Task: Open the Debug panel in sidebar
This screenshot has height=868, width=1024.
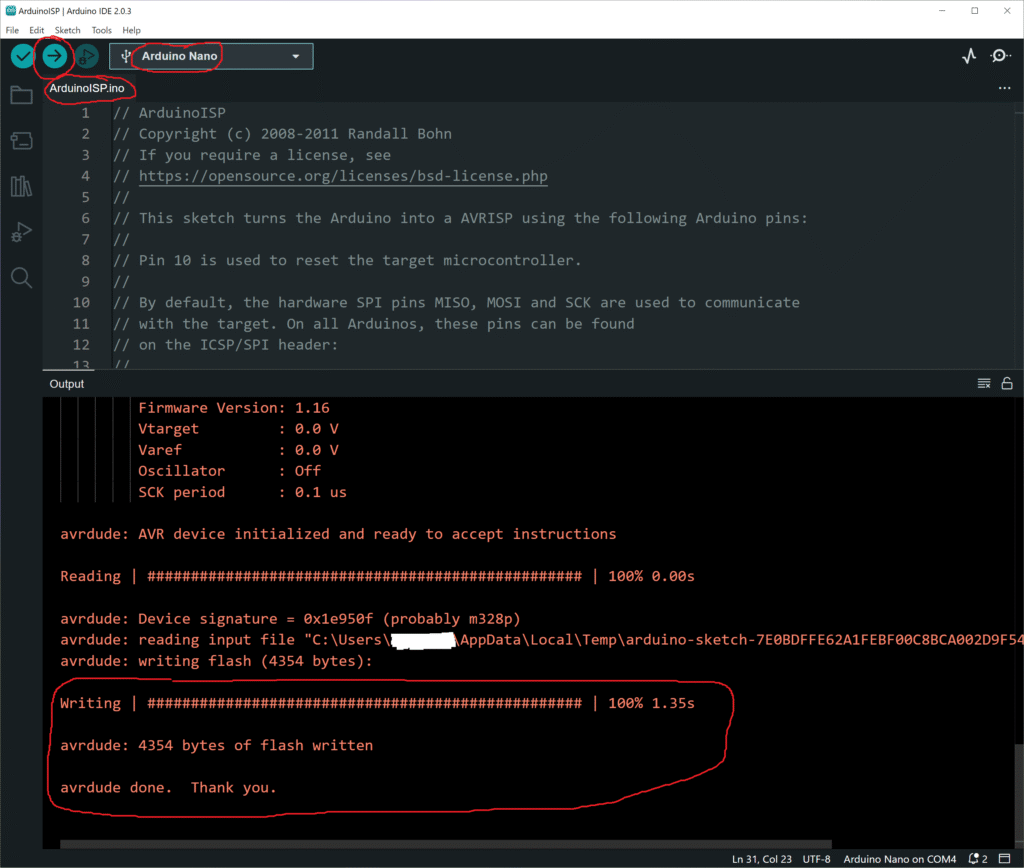Action: pos(21,232)
